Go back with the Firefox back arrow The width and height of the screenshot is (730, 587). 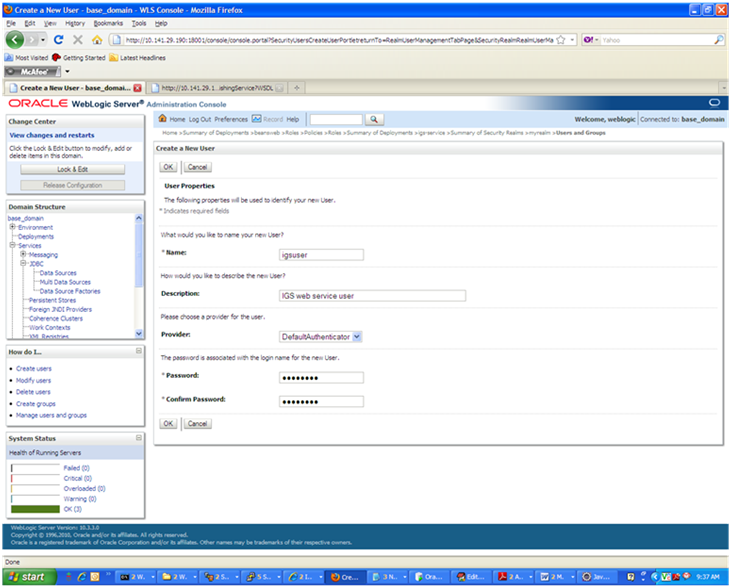pyautogui.click(x=14, y=40)
